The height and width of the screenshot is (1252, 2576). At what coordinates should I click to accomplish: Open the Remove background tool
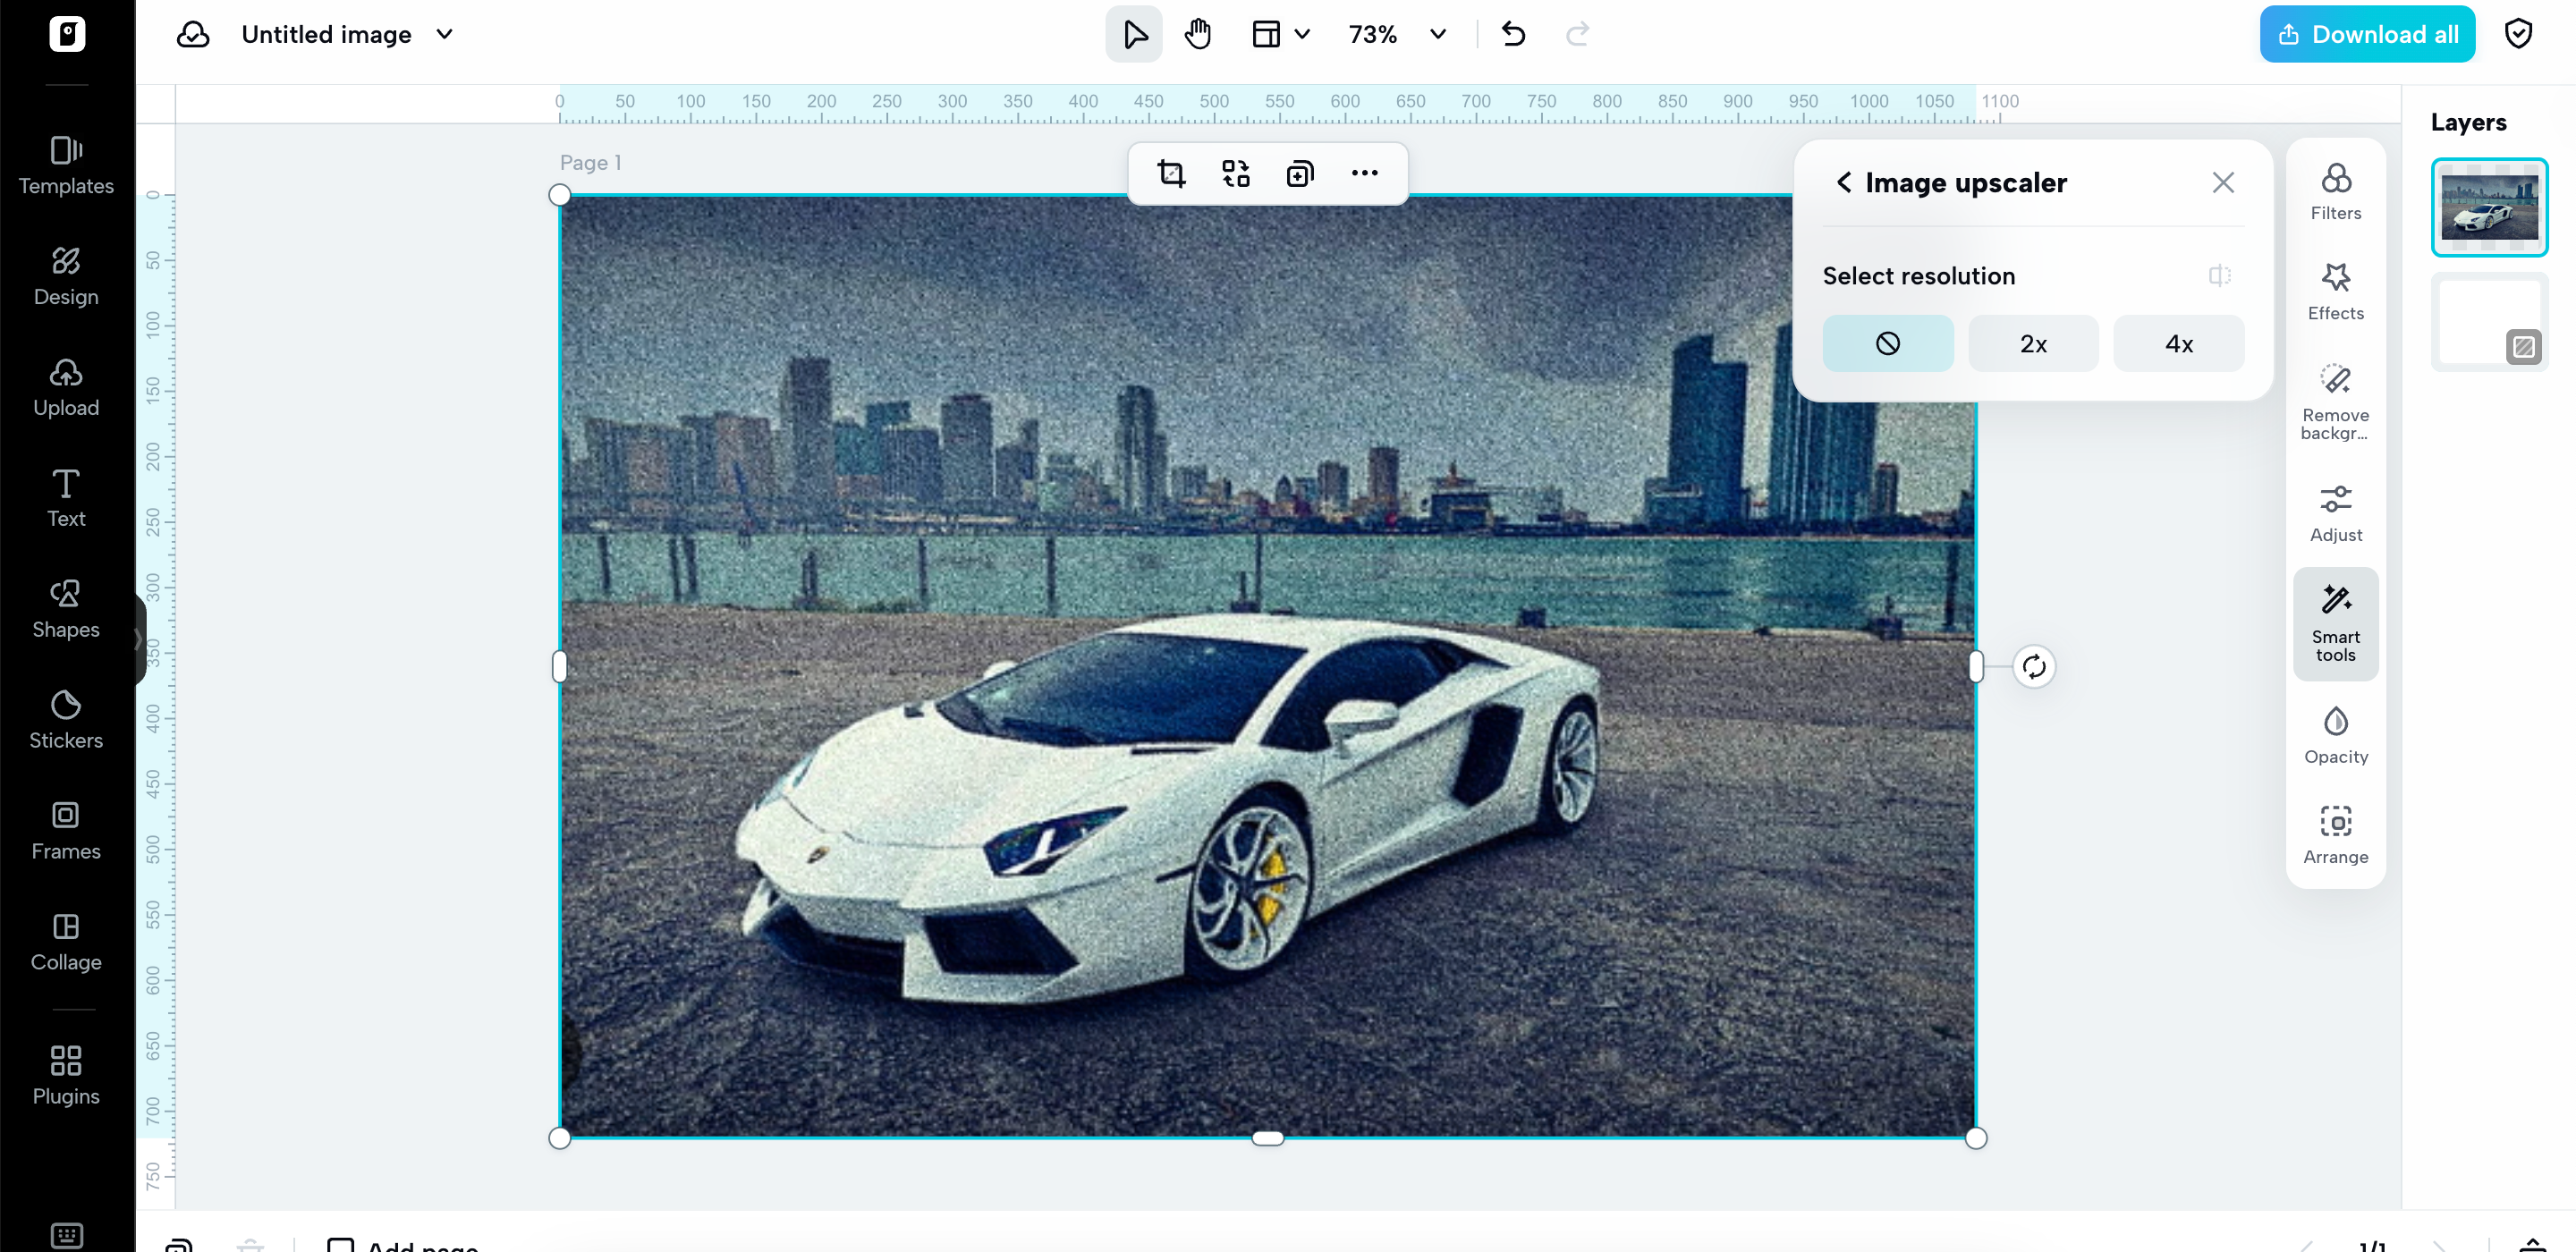tap(2335, 400)
